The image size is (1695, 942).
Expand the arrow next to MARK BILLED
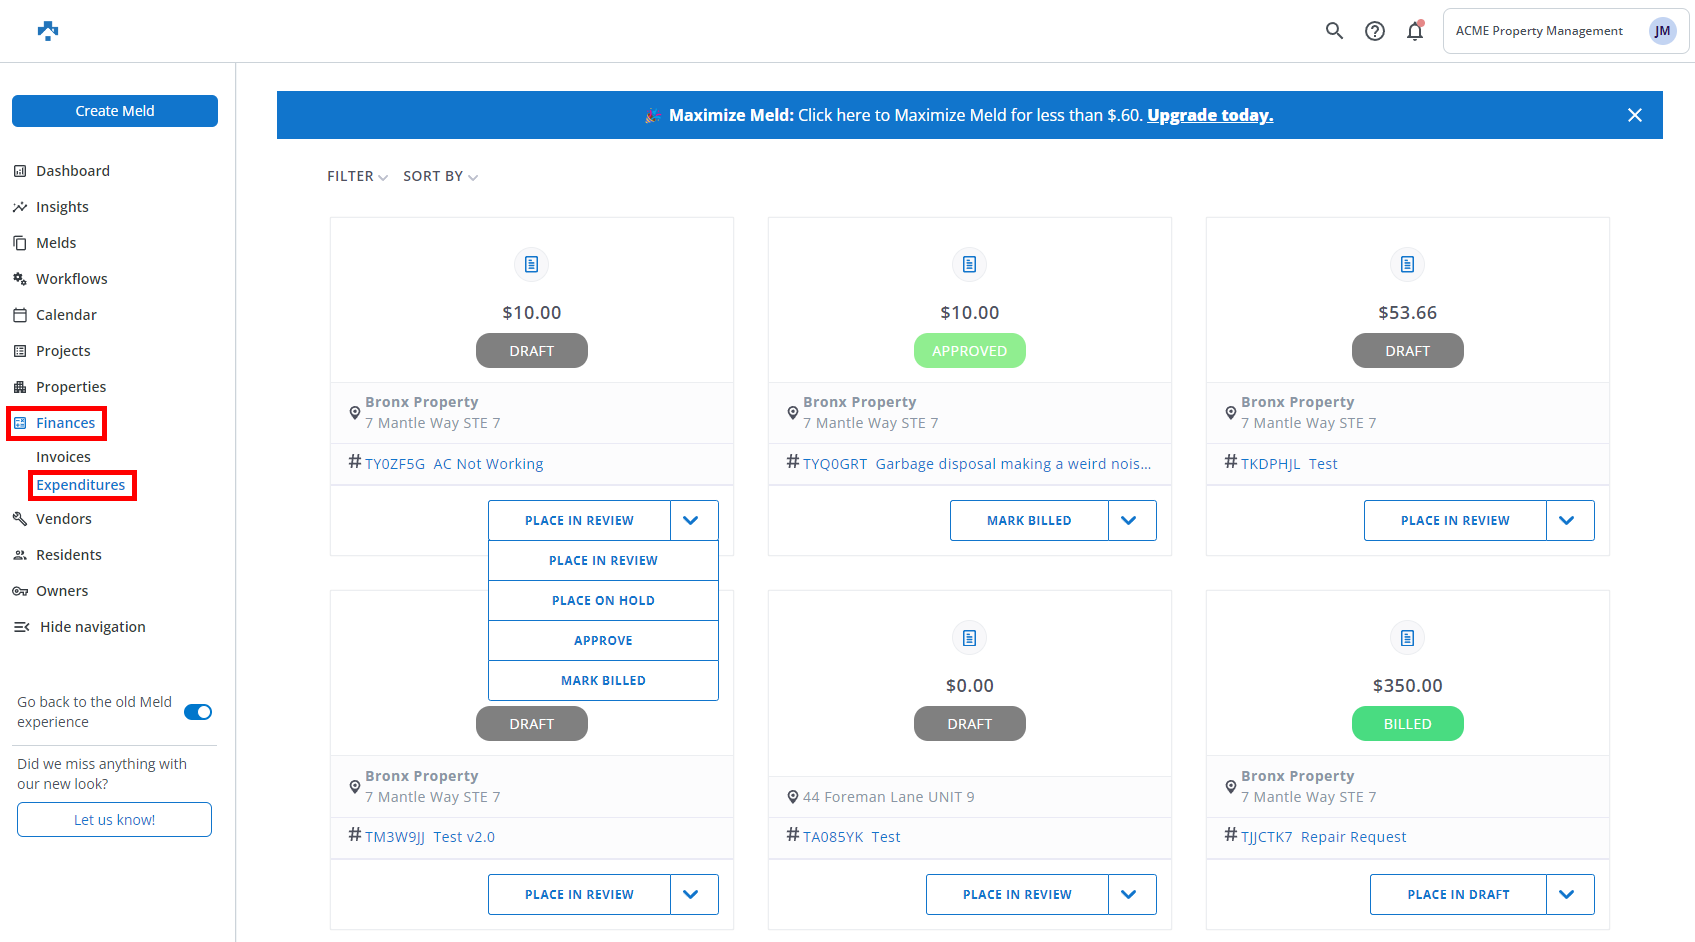coord(1131,521)
